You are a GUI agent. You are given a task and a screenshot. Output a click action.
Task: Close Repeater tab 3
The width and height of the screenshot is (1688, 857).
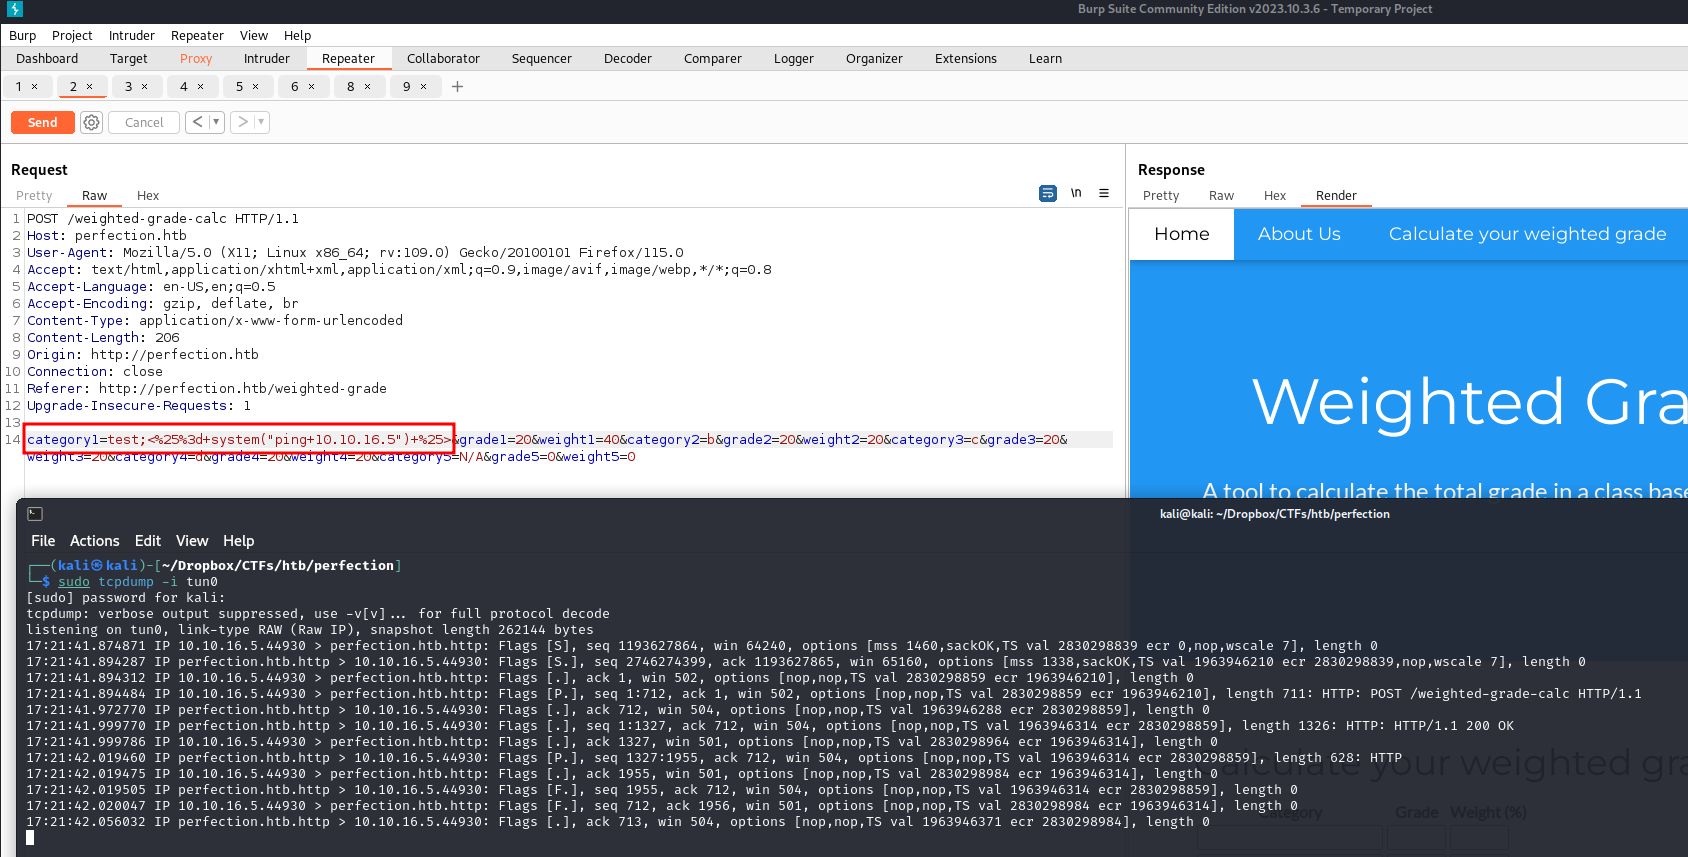point(145,87)
